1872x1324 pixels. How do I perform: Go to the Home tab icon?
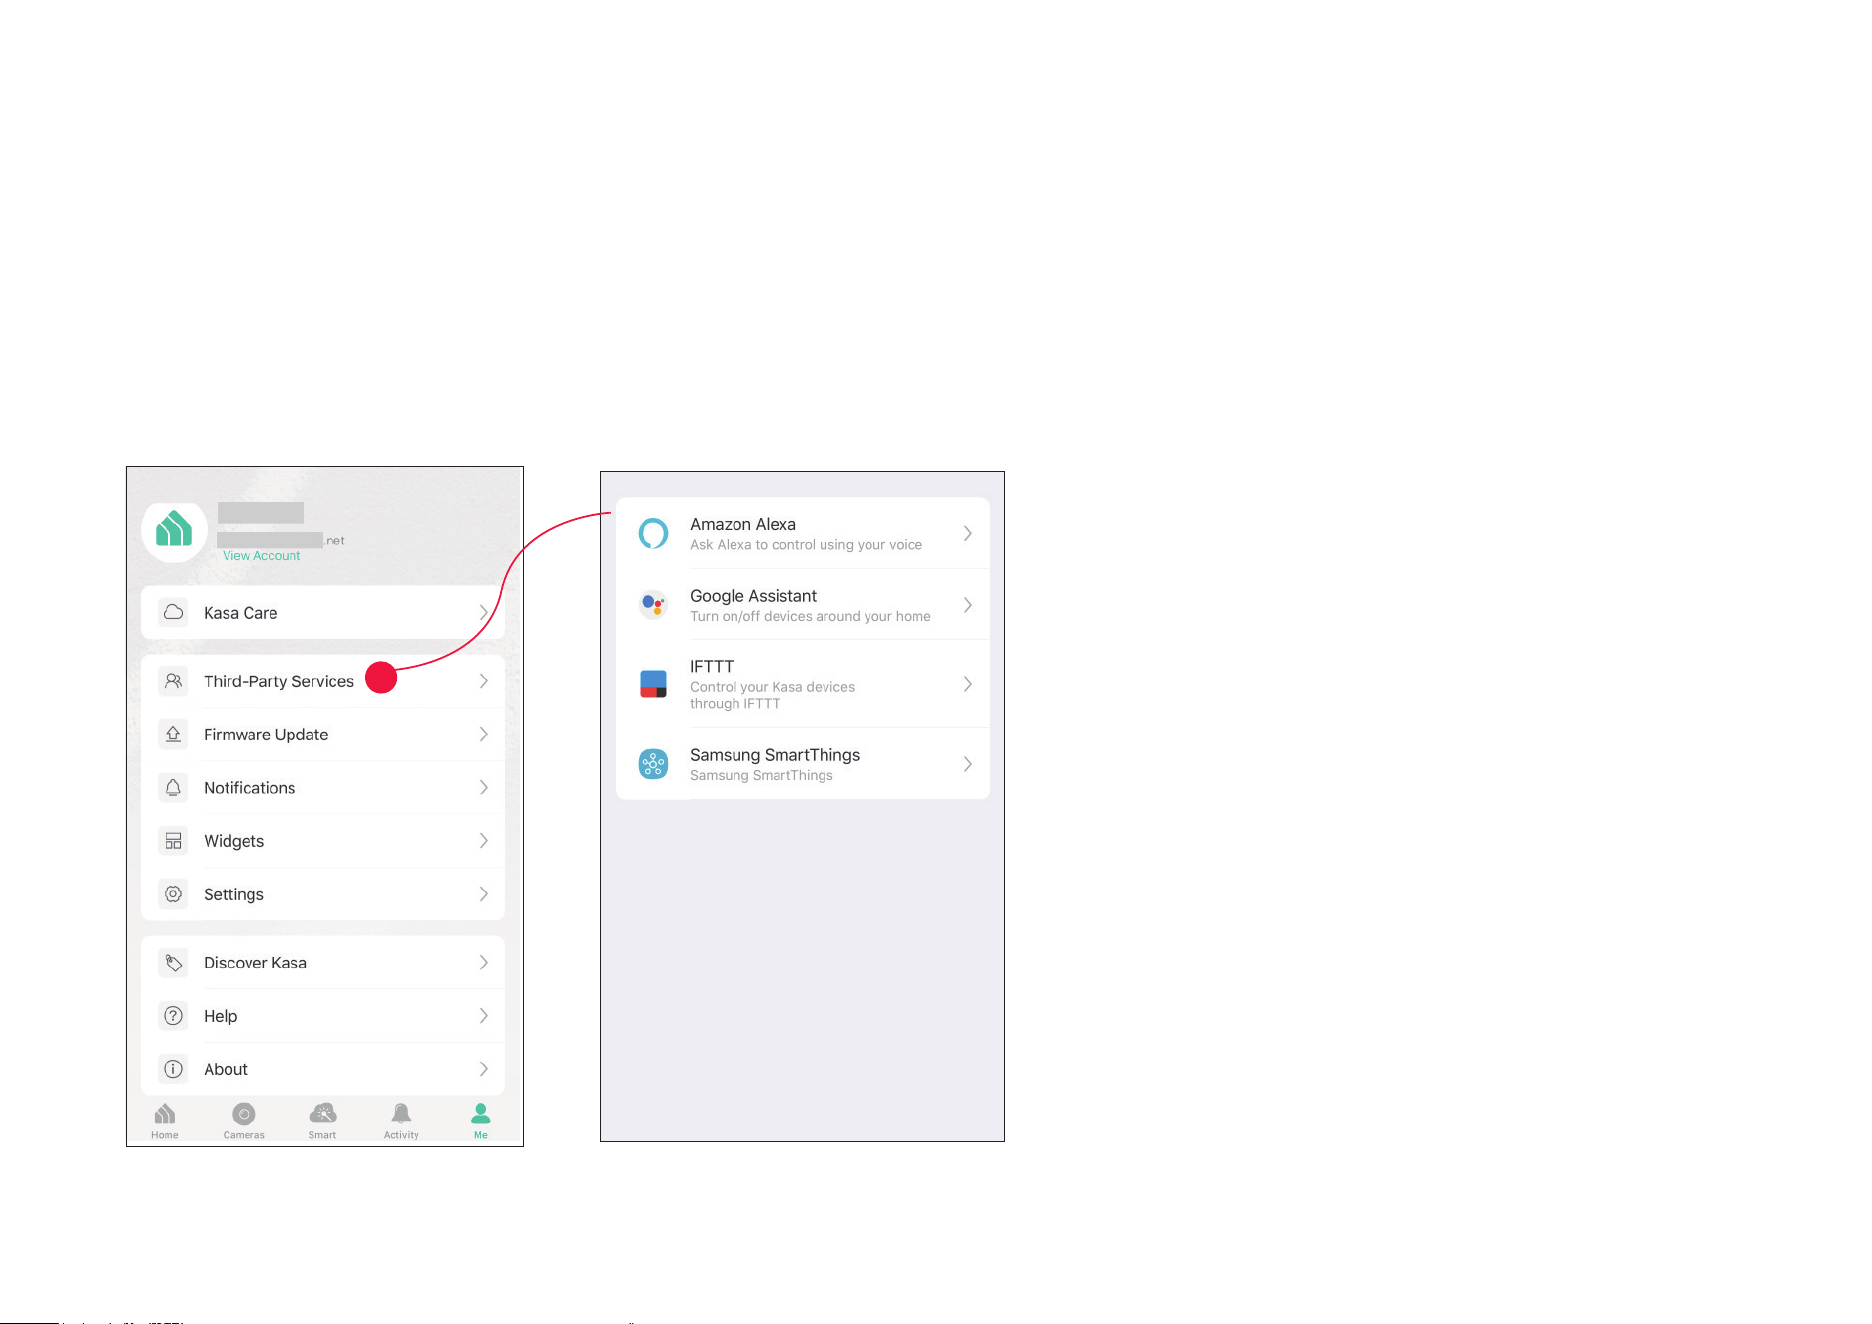[165, 1114]
